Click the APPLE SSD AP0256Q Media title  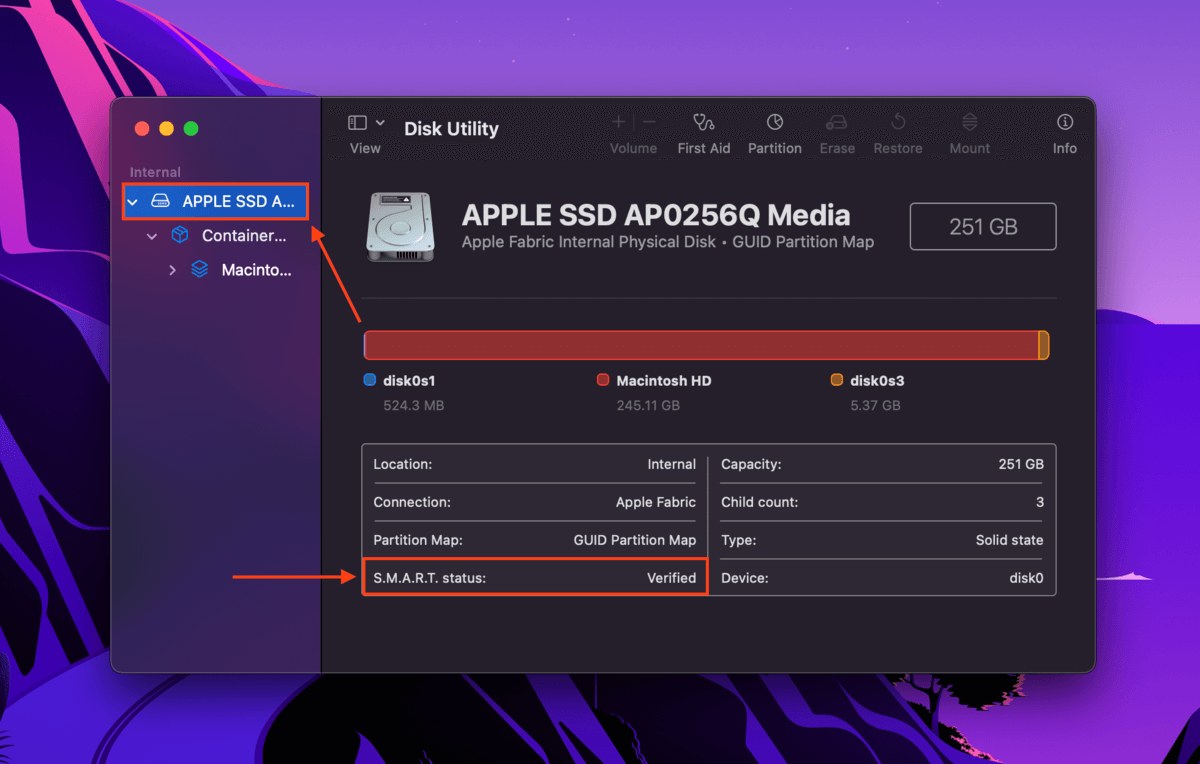(656, 215)
